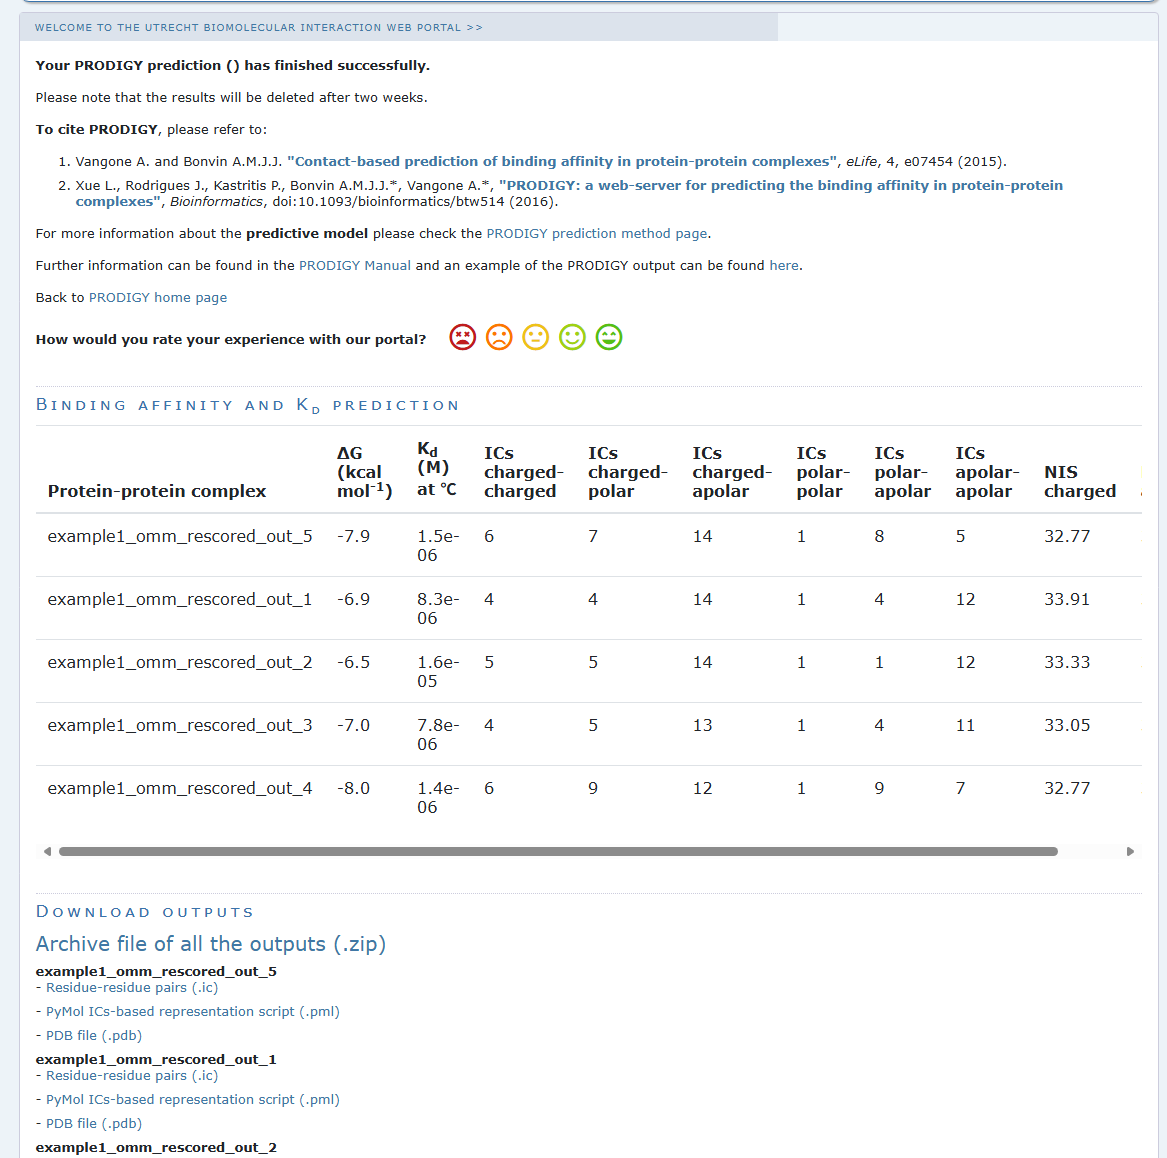Click the -8.0 ΔG value
The width and height of the screenshot is (1167, 1158).
pyautogui.click(x=354, y=789)
